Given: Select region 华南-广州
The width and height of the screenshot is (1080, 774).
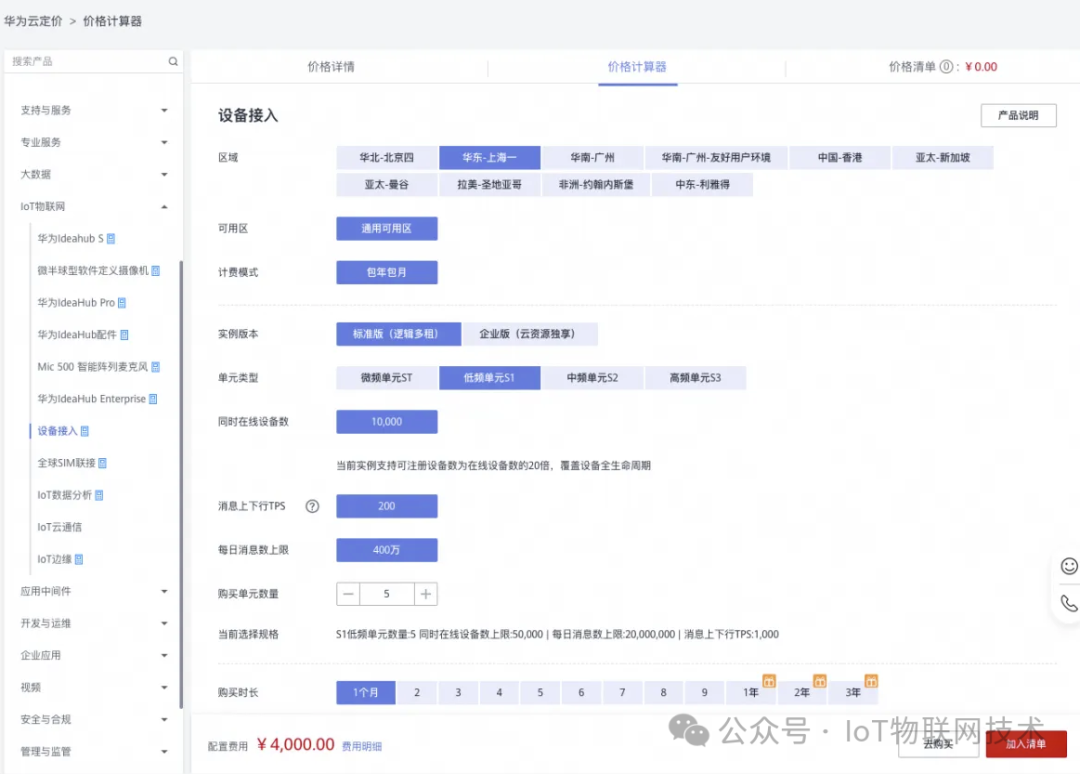Looking at the screenshot, I should click(x=592, y=158).
